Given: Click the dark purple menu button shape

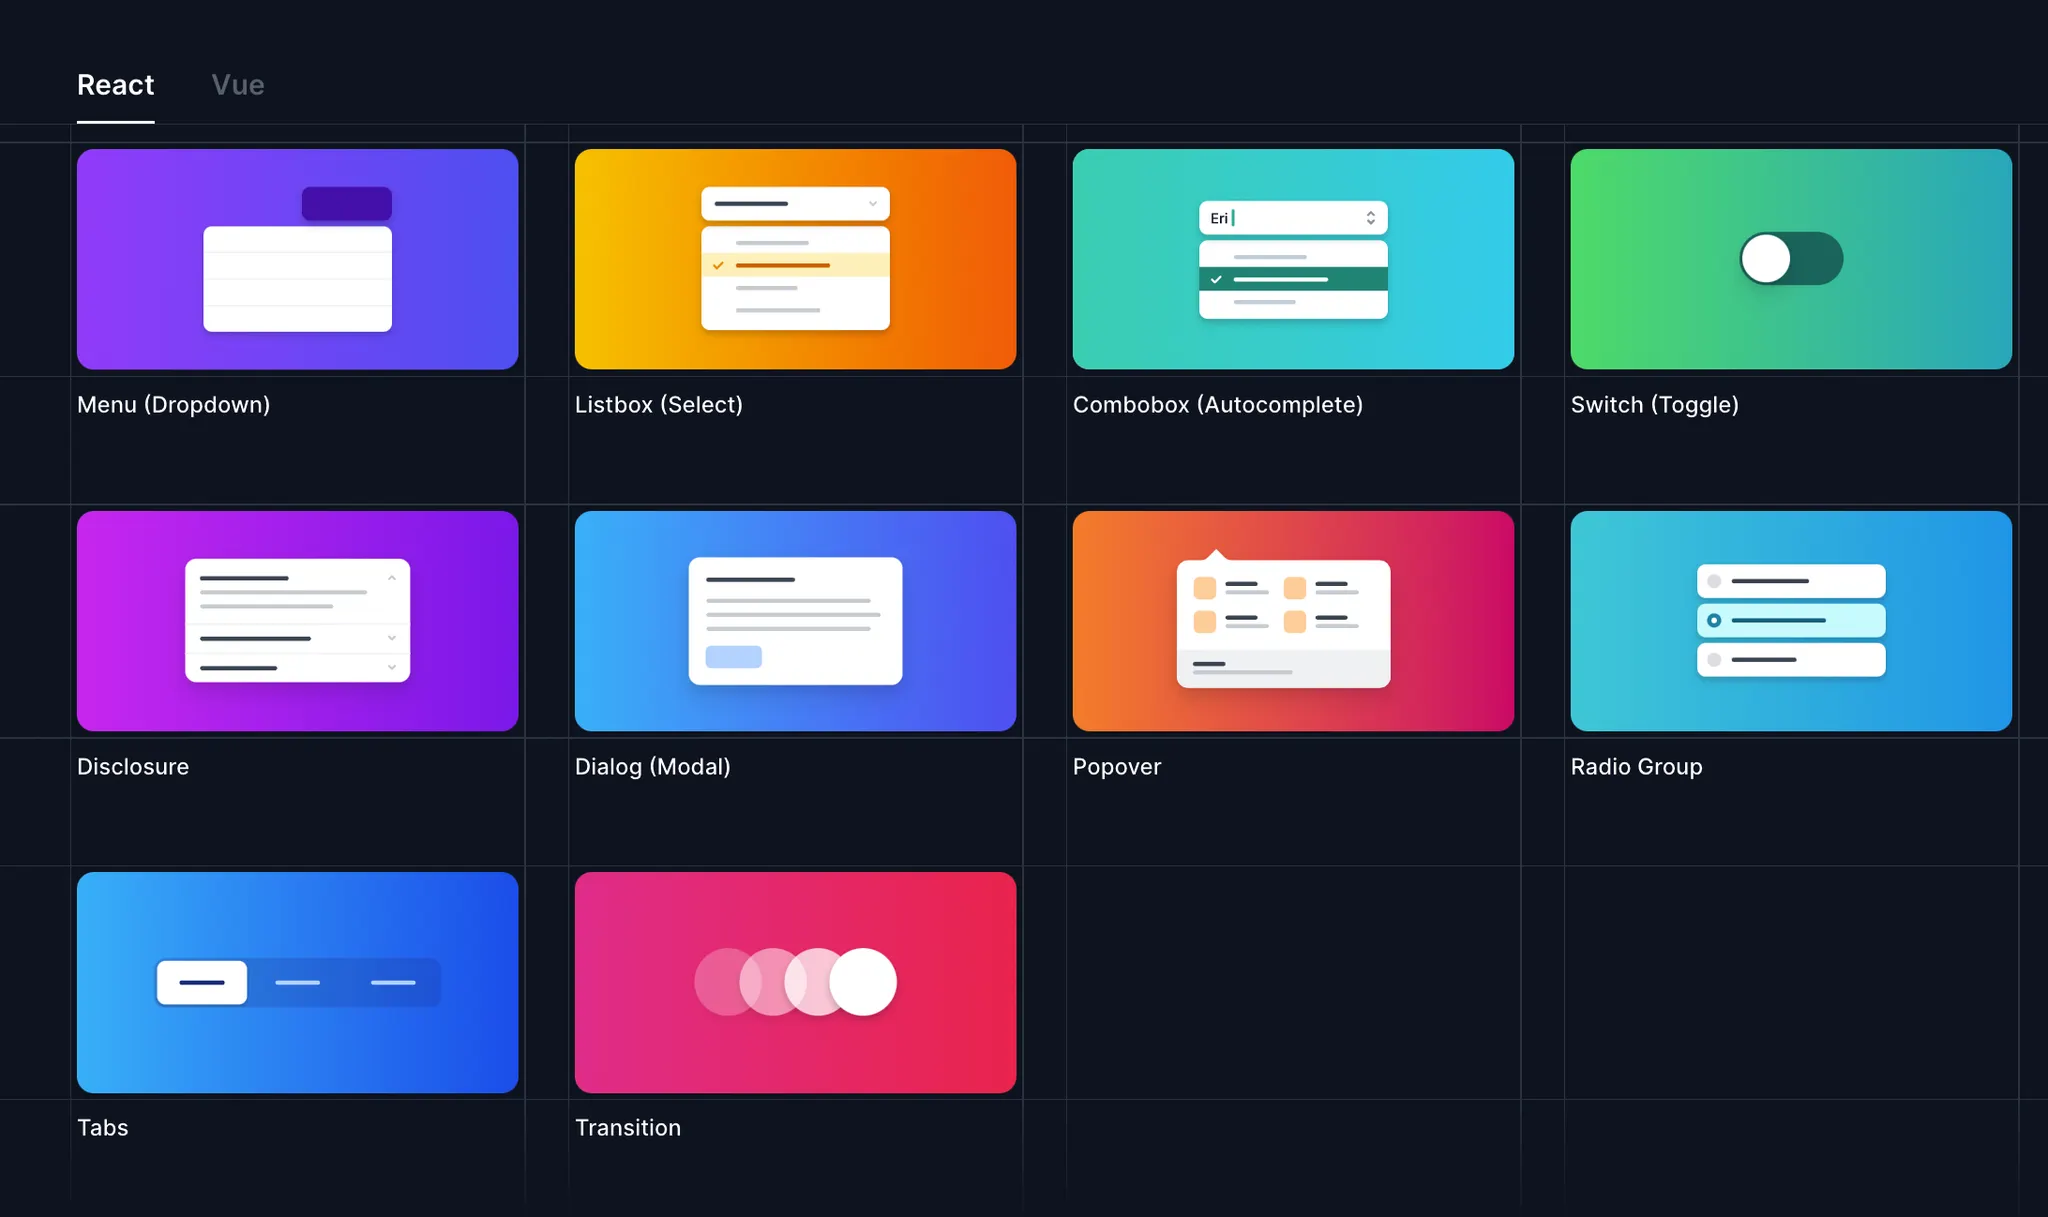Looking at the screenshot, I should point(346,204).
